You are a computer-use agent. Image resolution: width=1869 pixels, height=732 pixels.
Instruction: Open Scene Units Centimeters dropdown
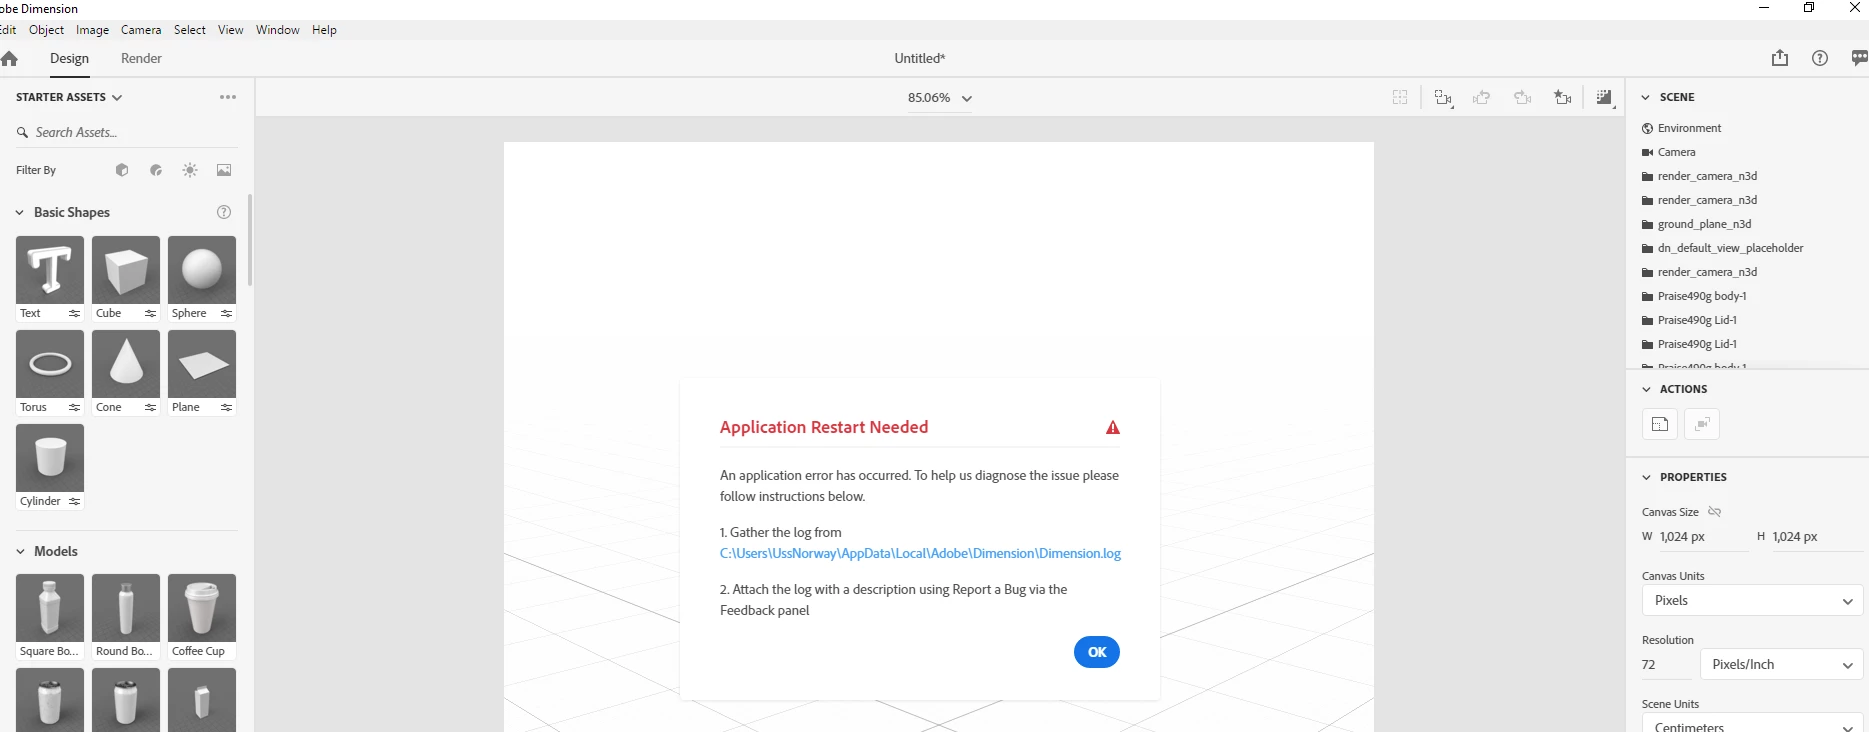1752,723
